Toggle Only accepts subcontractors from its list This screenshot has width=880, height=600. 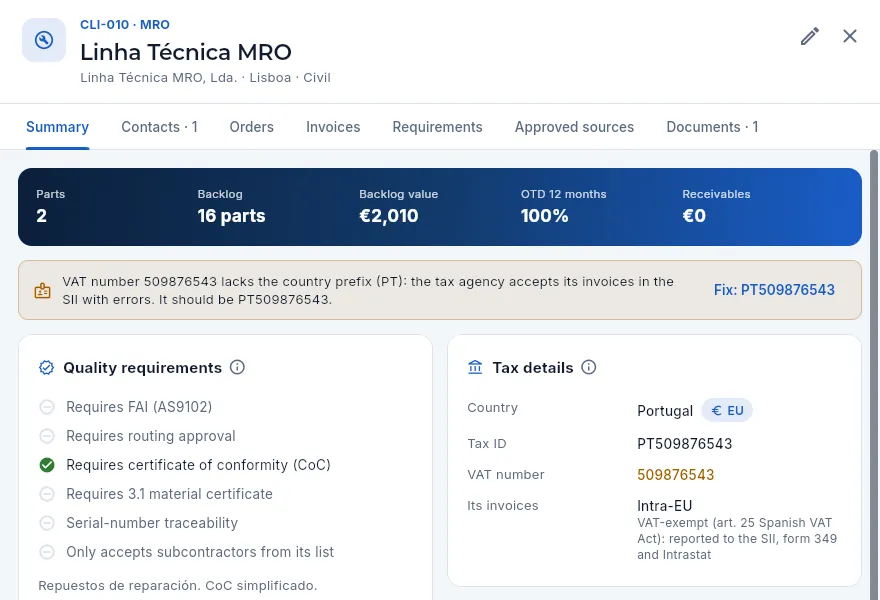point(47,552)
